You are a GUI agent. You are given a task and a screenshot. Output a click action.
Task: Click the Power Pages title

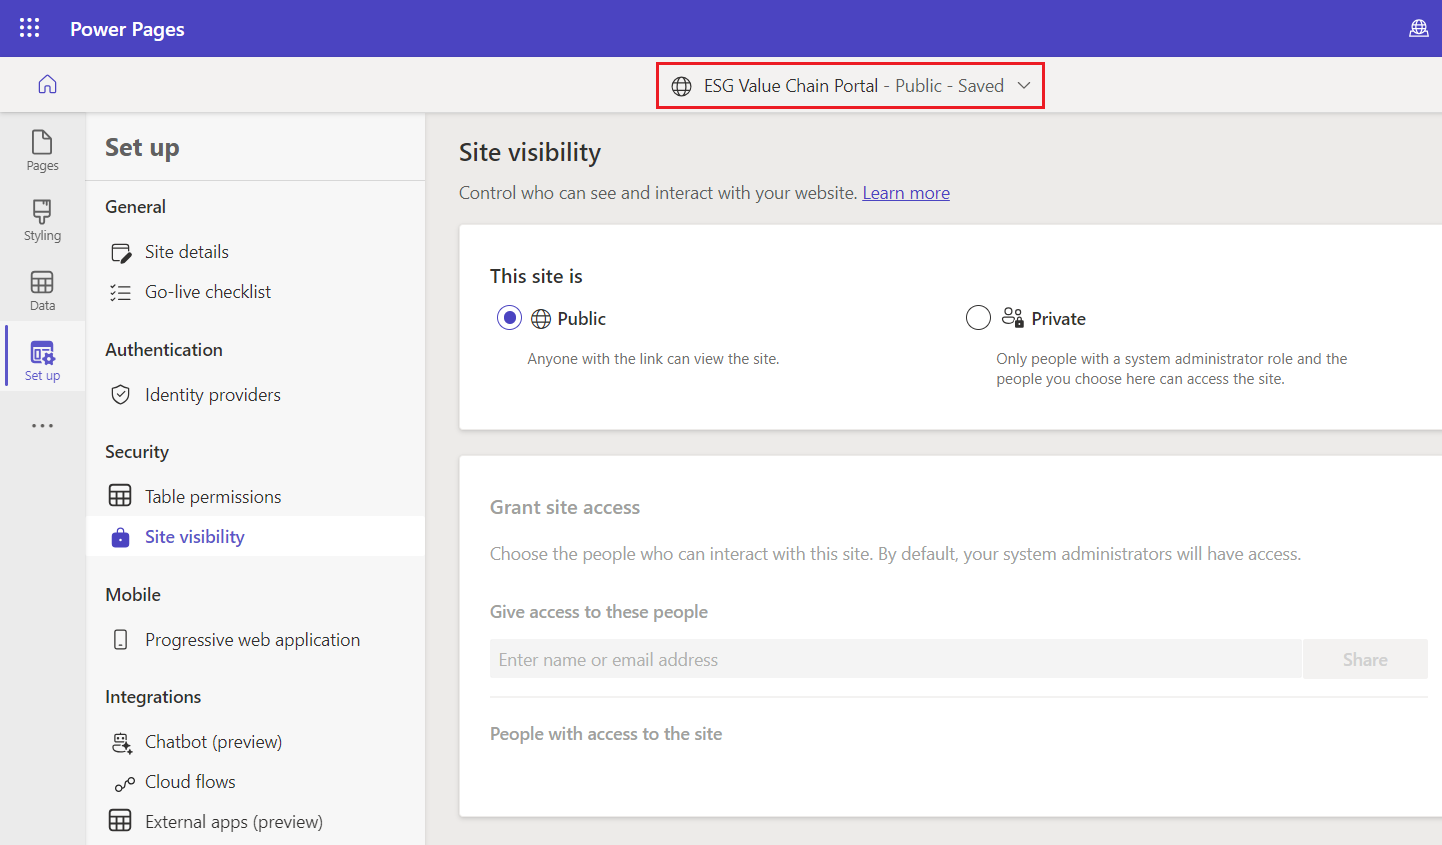pos(127,29)
